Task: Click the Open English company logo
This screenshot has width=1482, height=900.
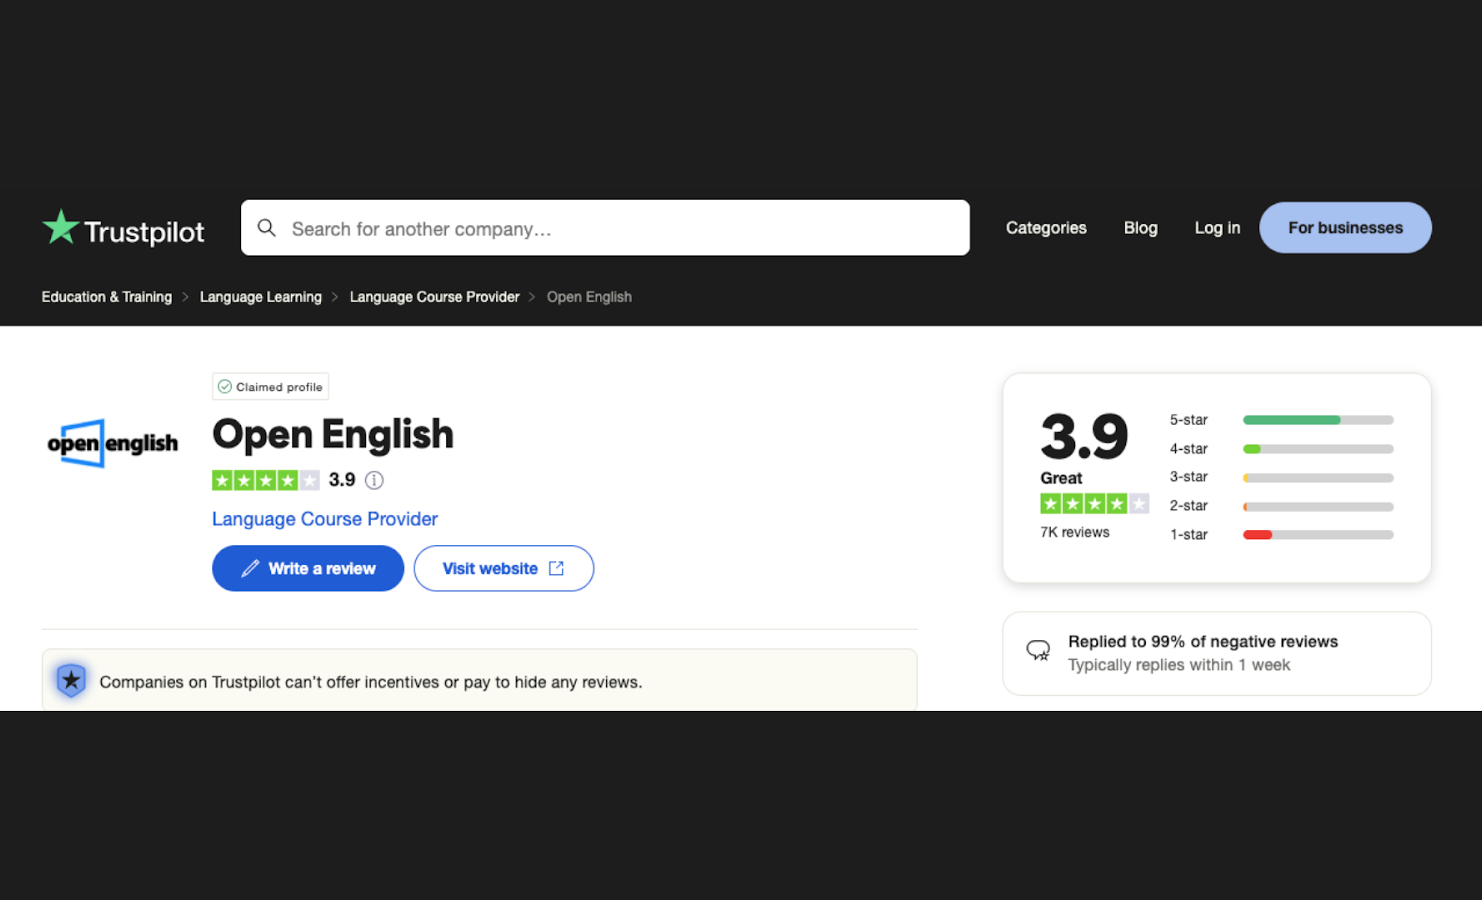Action: 113,443
